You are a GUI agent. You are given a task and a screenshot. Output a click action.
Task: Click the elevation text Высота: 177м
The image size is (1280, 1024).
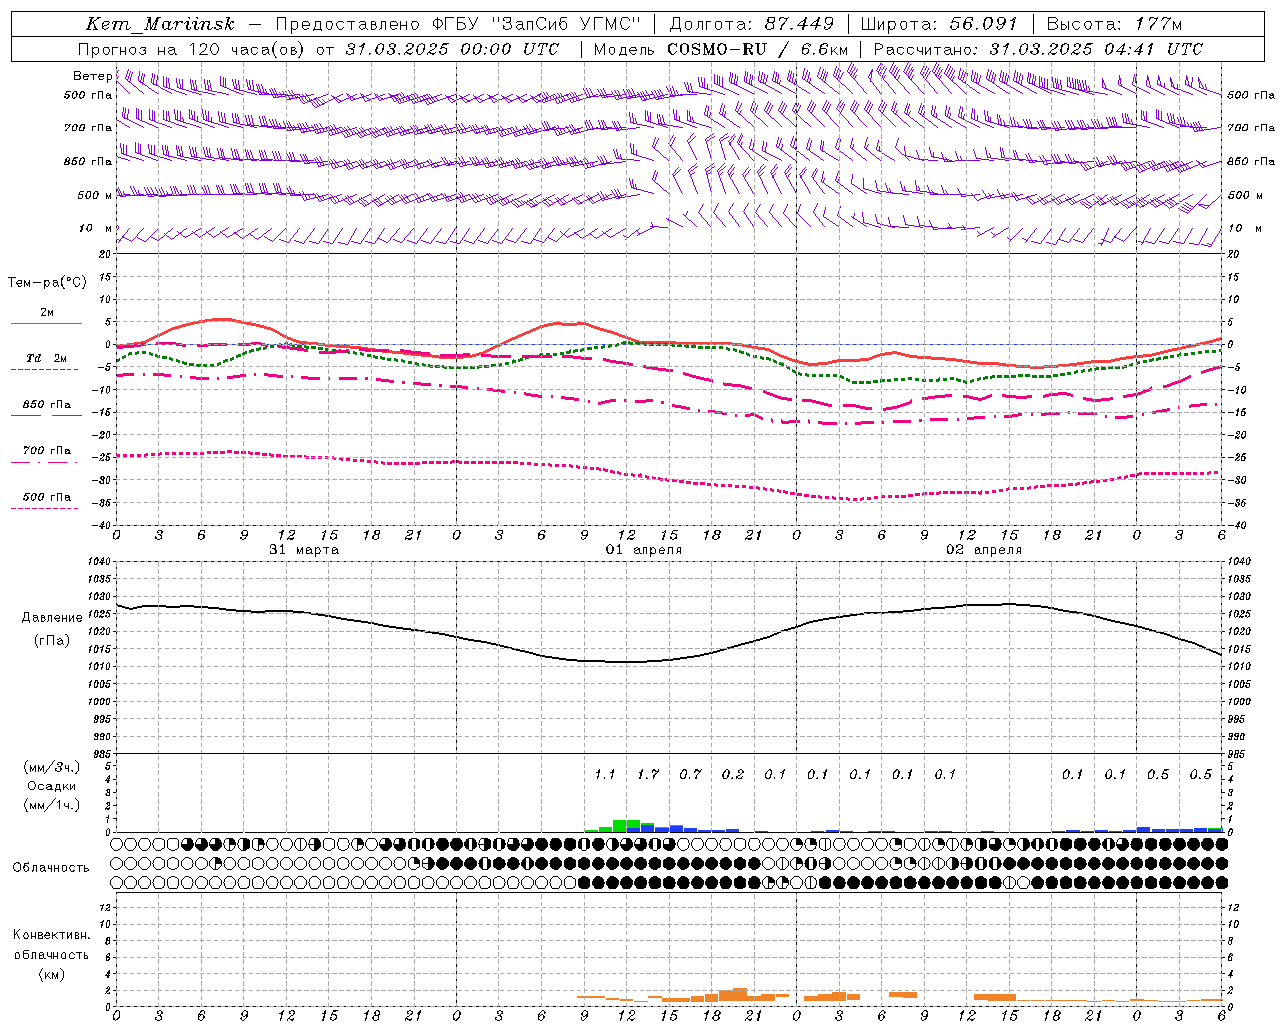(x=1114, y=24)
